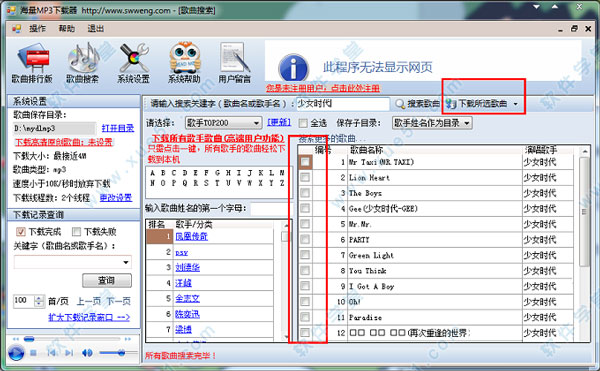Click the player play button
Image resolution: width=600 pixels, height=371 pixels.
click(16, 353)
